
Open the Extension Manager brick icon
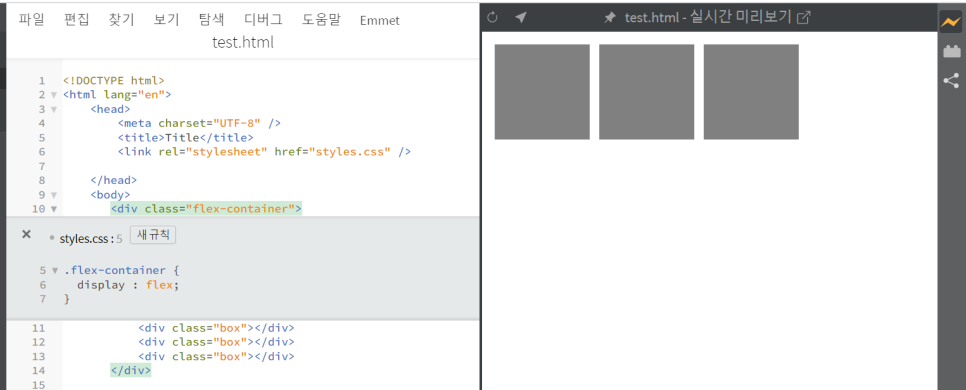952,52
